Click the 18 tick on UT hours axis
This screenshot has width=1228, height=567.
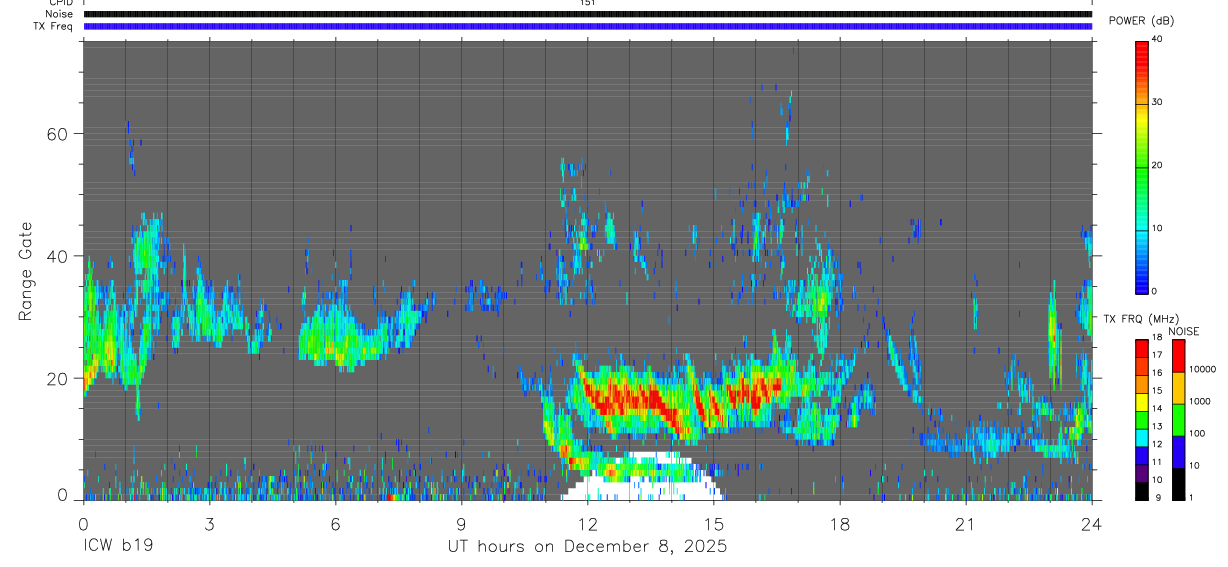[x=840, y=523]
